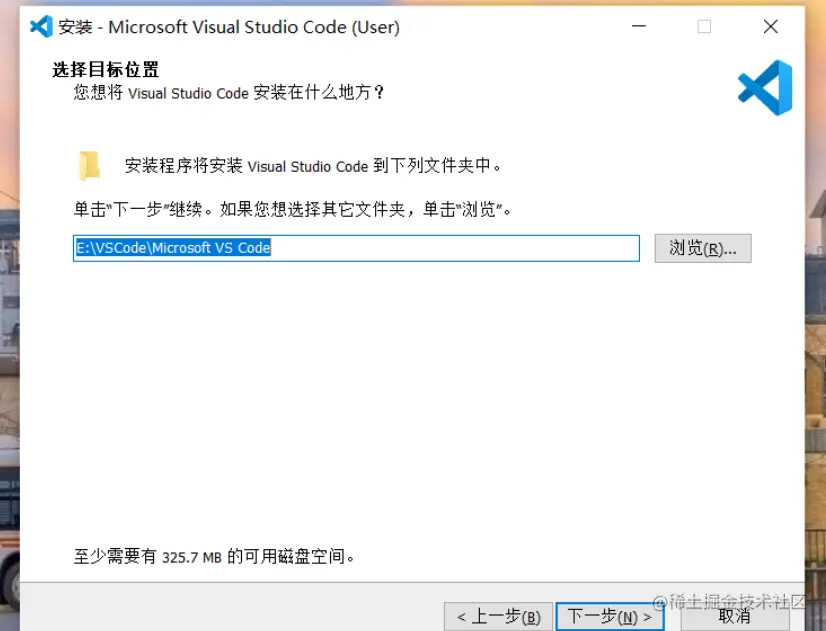Click the VS Code icon in title bar
Screen dimensions: 826x631
[x=41, y=26]
